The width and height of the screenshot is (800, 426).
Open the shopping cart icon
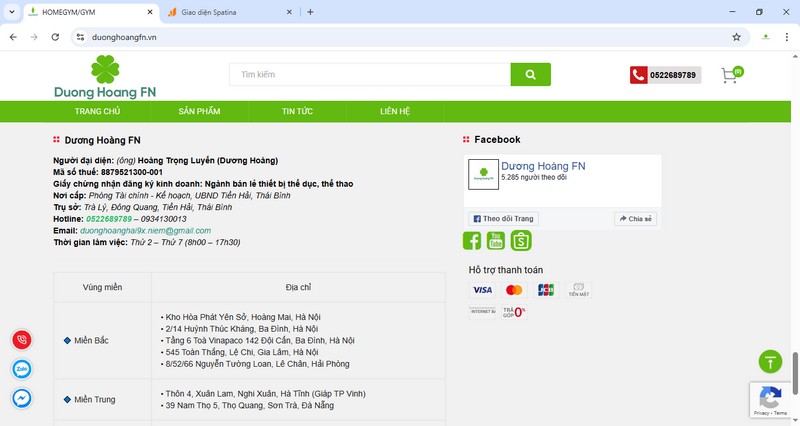tap(732, 74)
